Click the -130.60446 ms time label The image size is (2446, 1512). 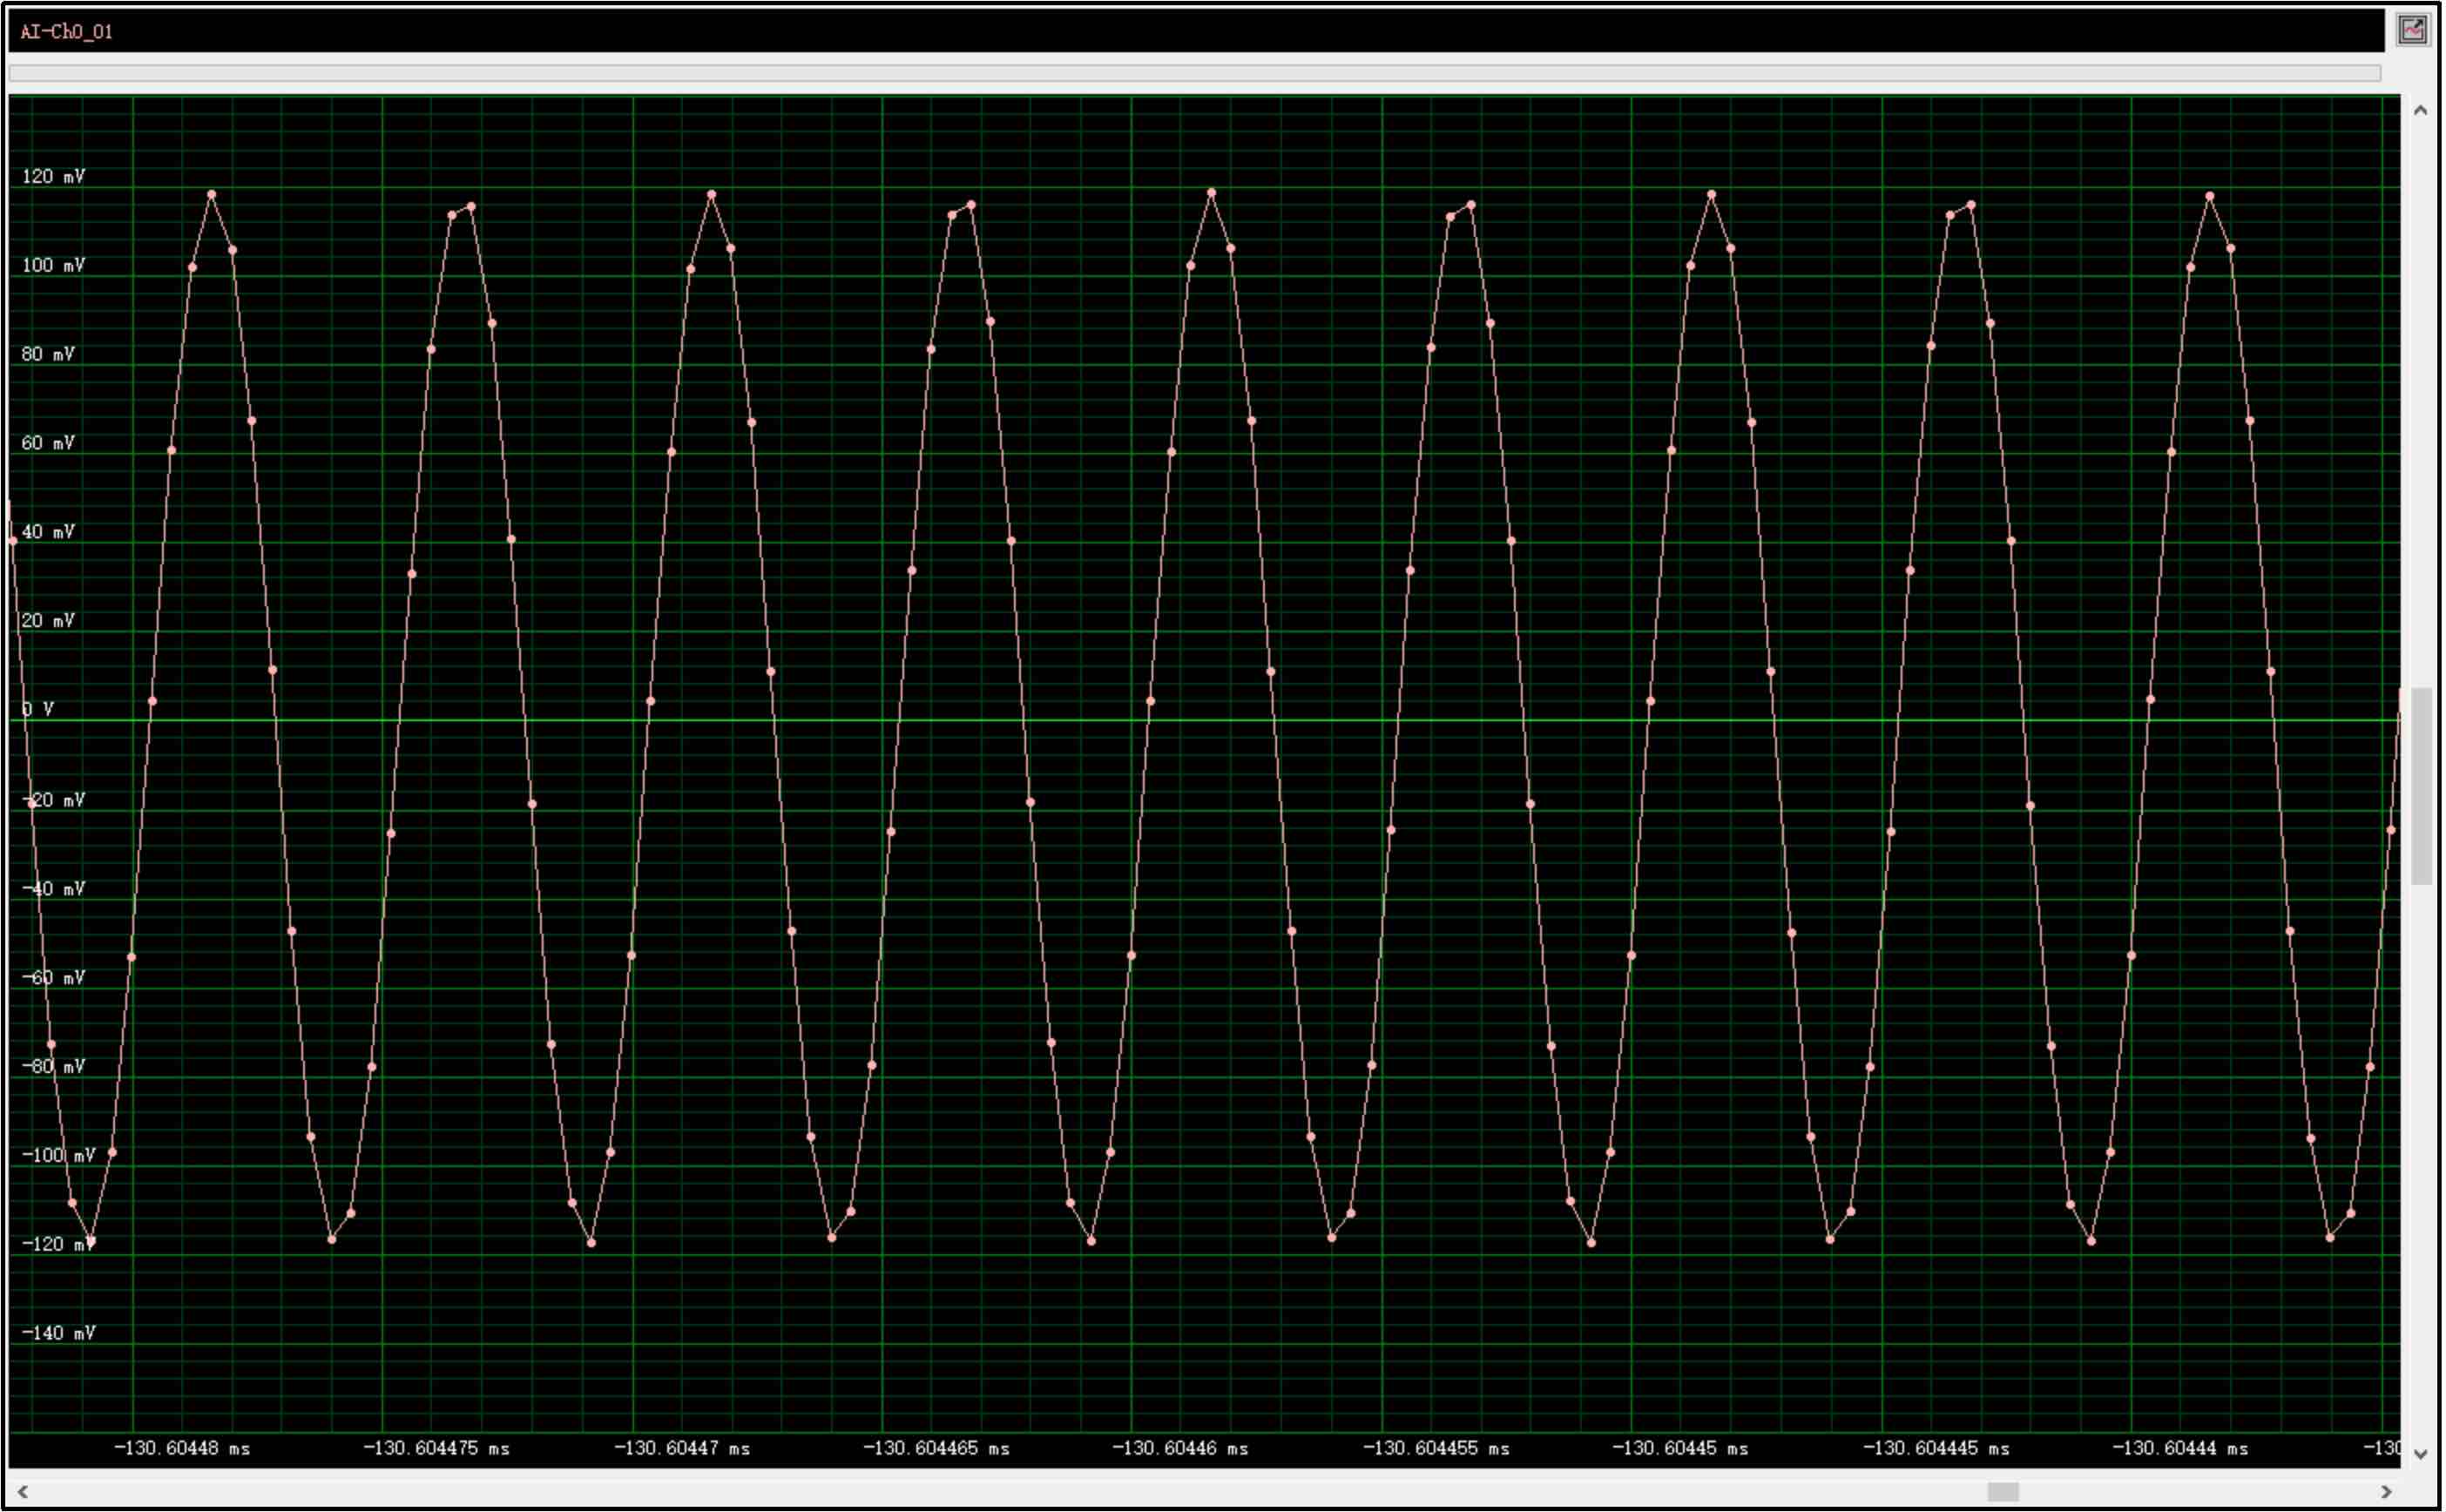tap(1181, 1449)
